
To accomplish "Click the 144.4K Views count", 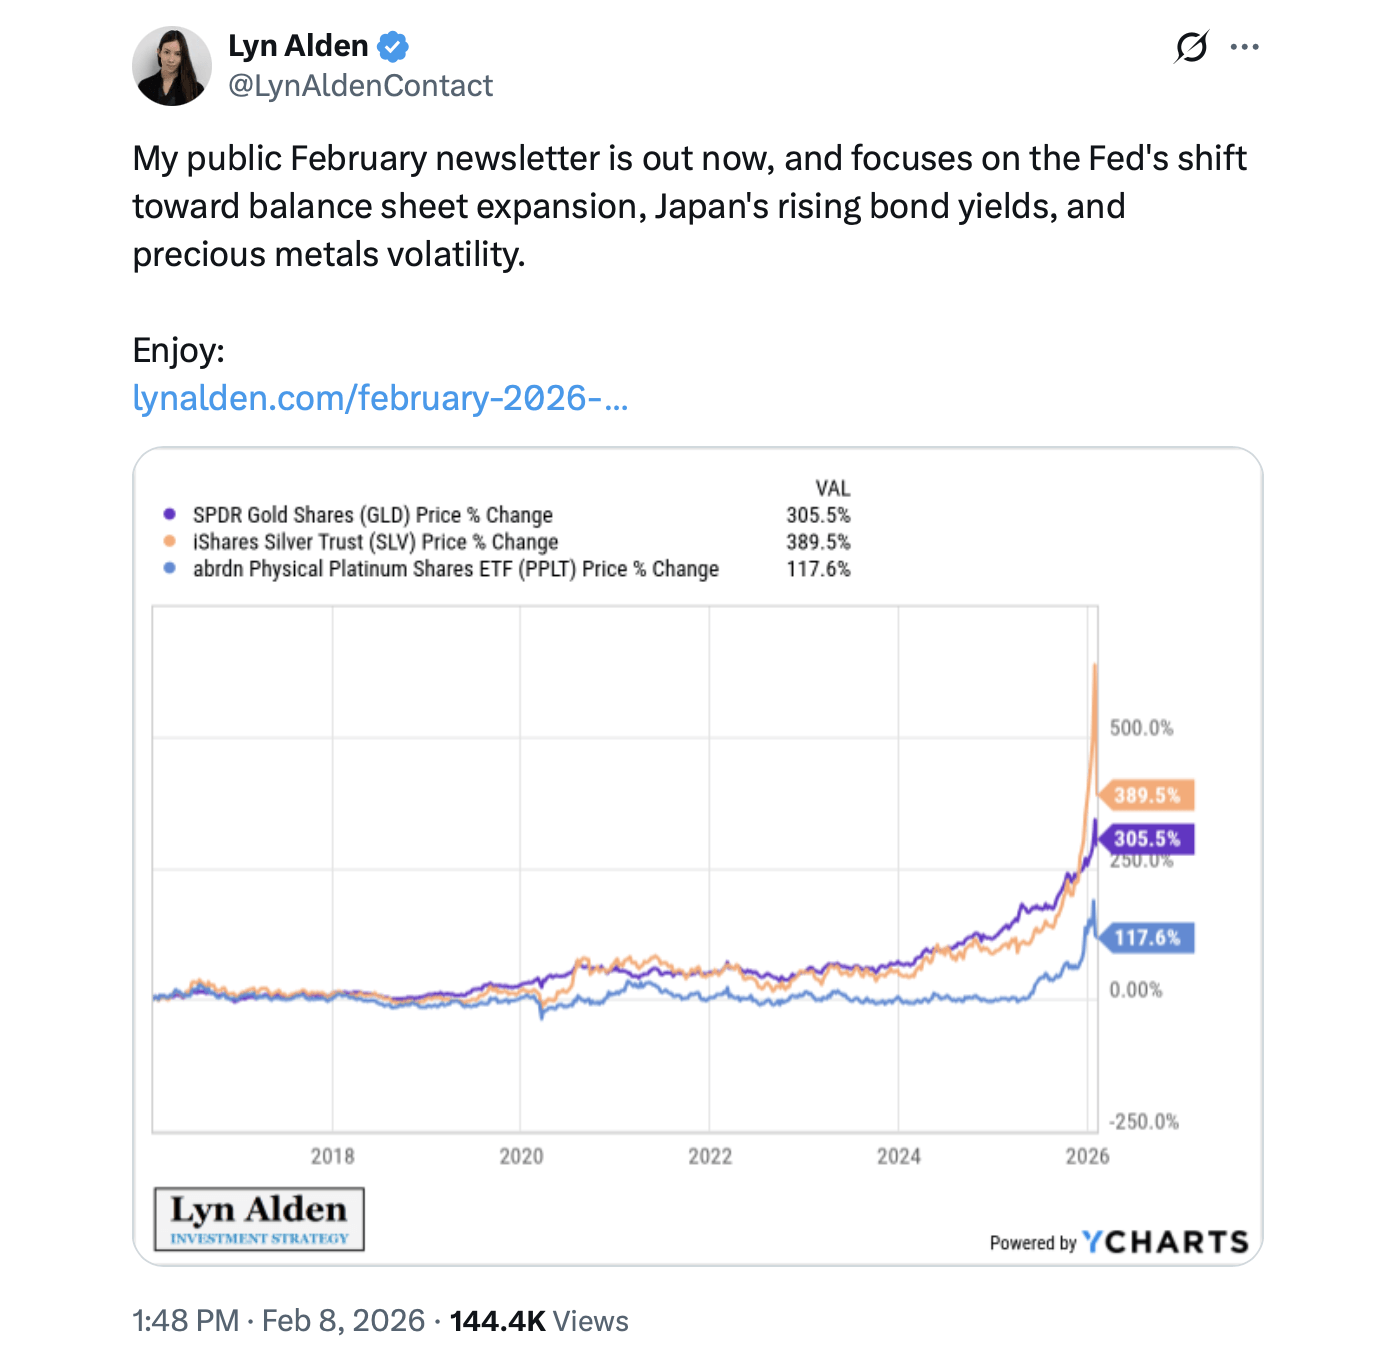I will tap(539, 1321).
